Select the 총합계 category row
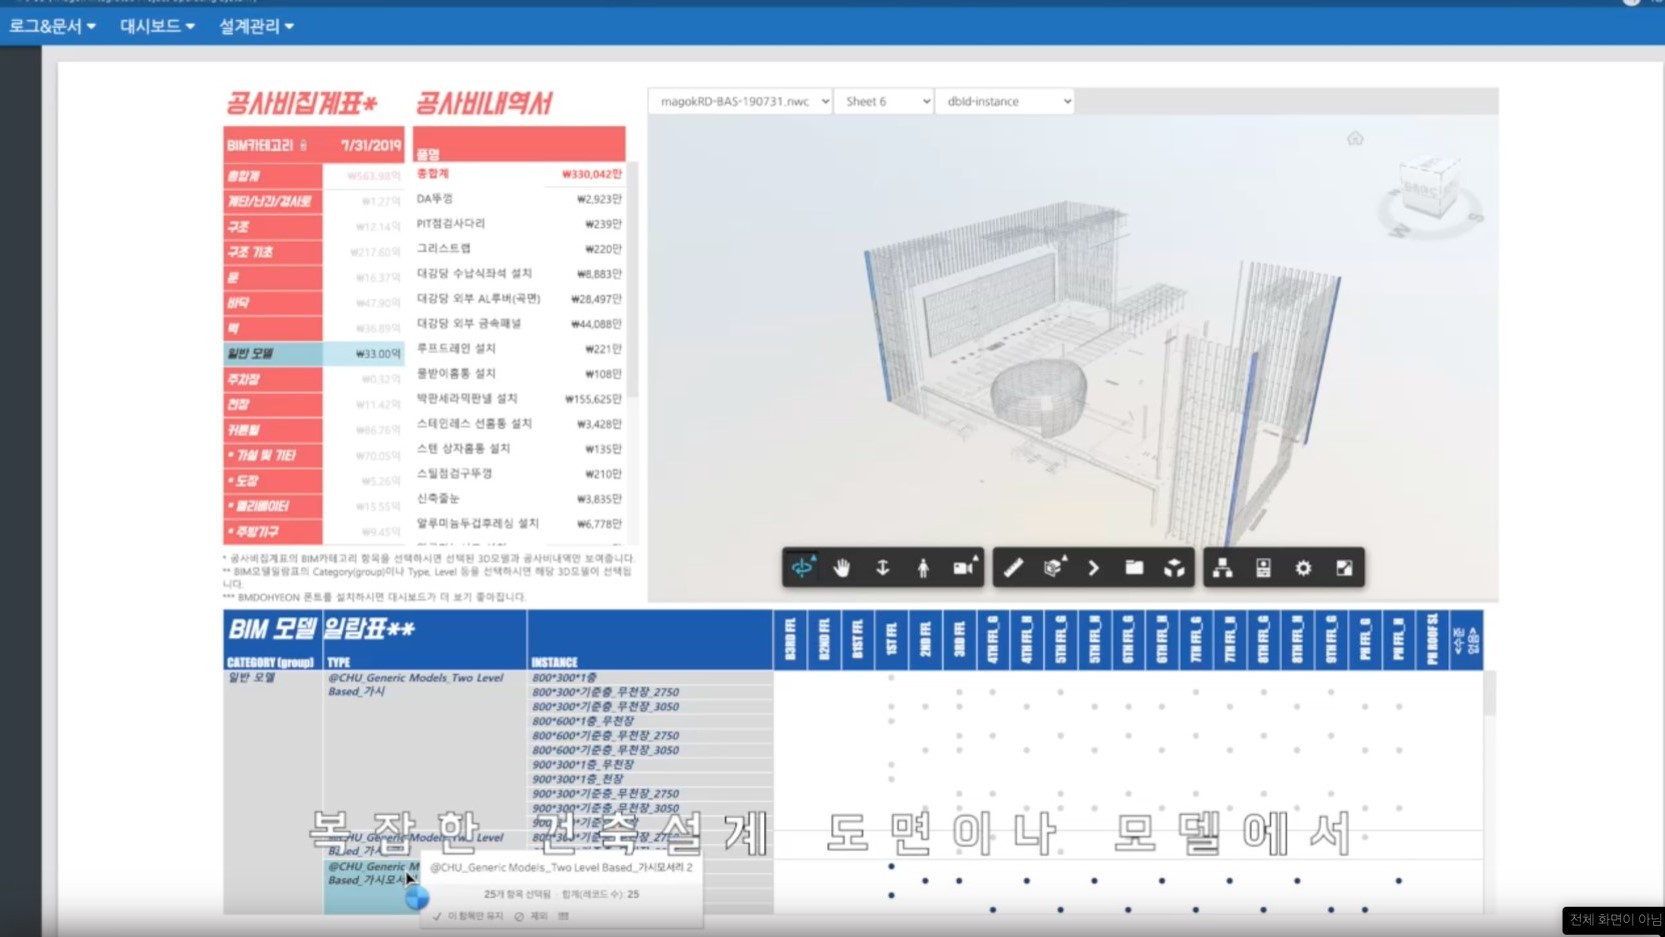This screenshot has width=1665, height=937. pos(313,176)
